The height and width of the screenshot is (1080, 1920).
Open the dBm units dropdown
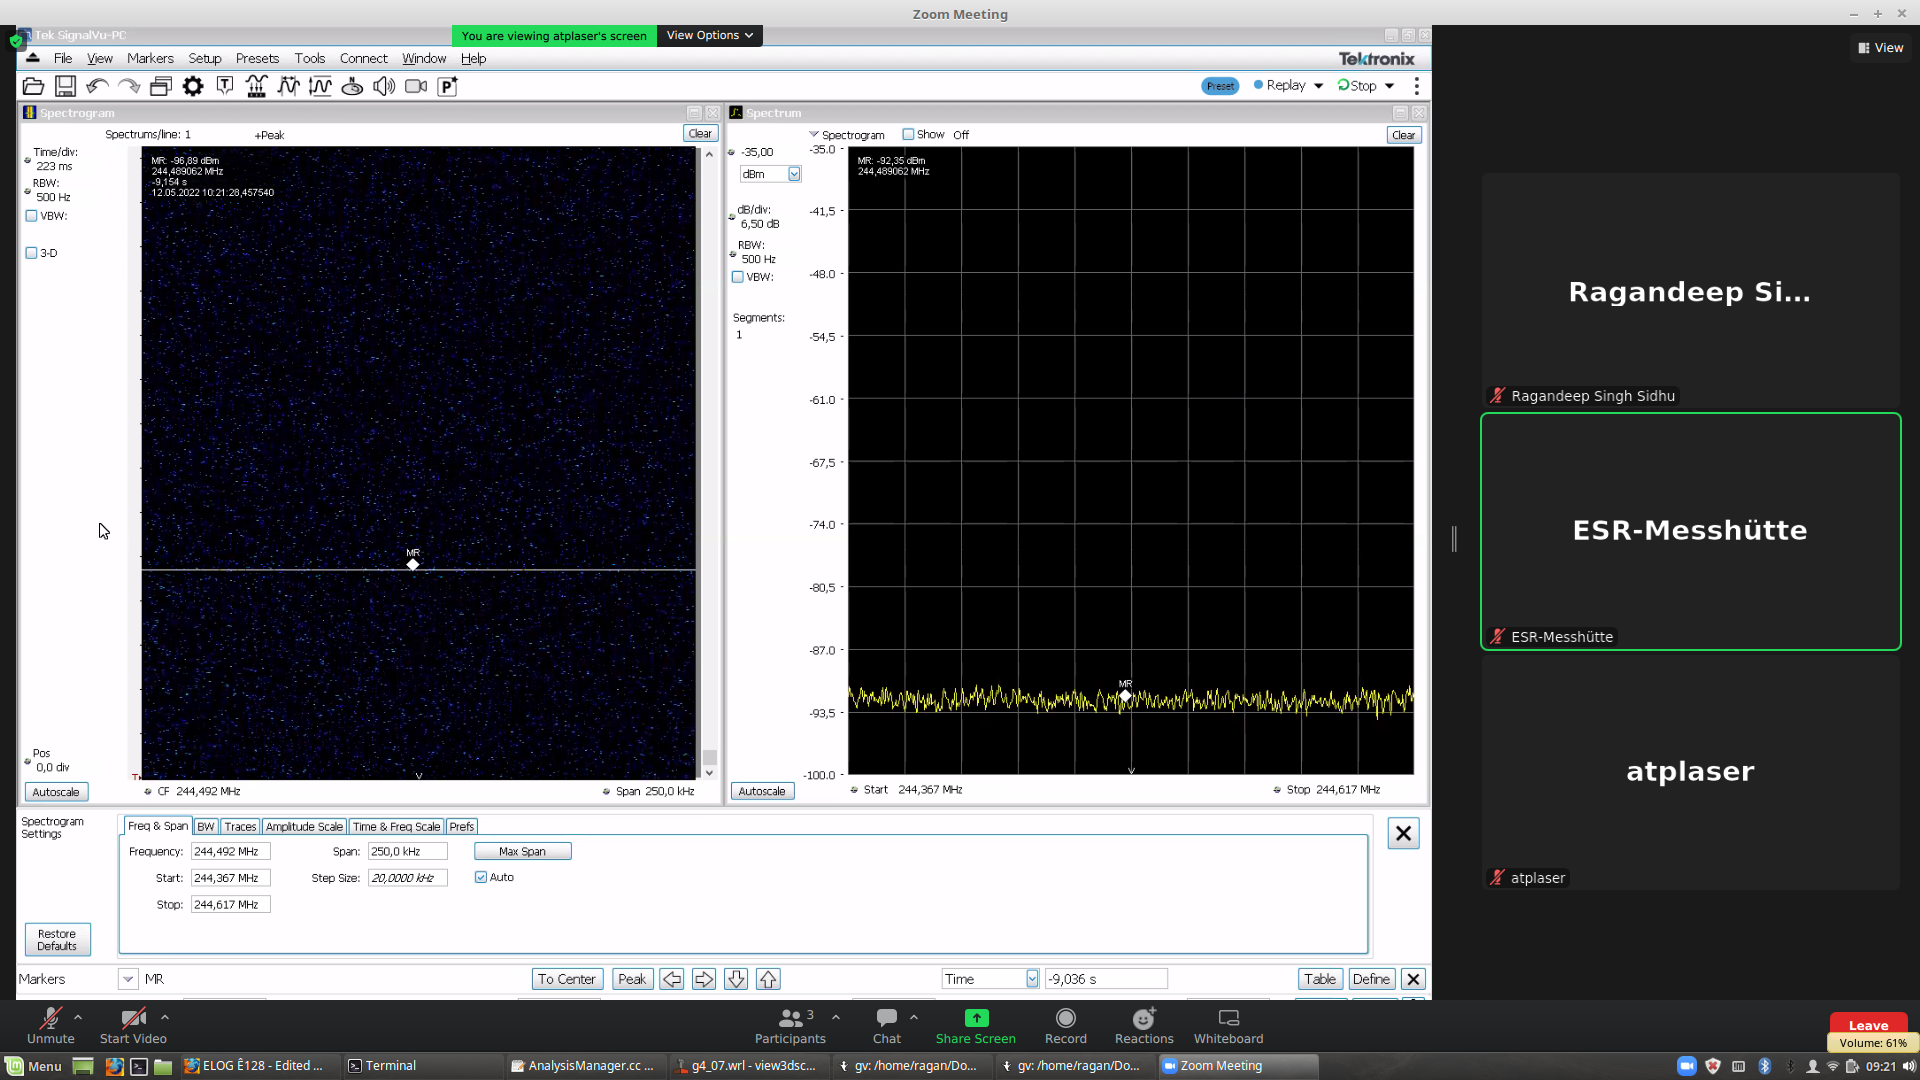coord(794,174)
